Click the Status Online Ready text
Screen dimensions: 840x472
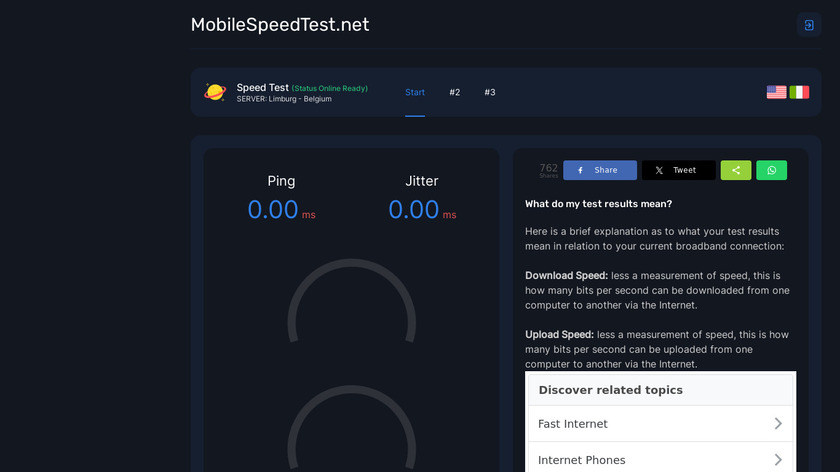[x=330, y=88]
